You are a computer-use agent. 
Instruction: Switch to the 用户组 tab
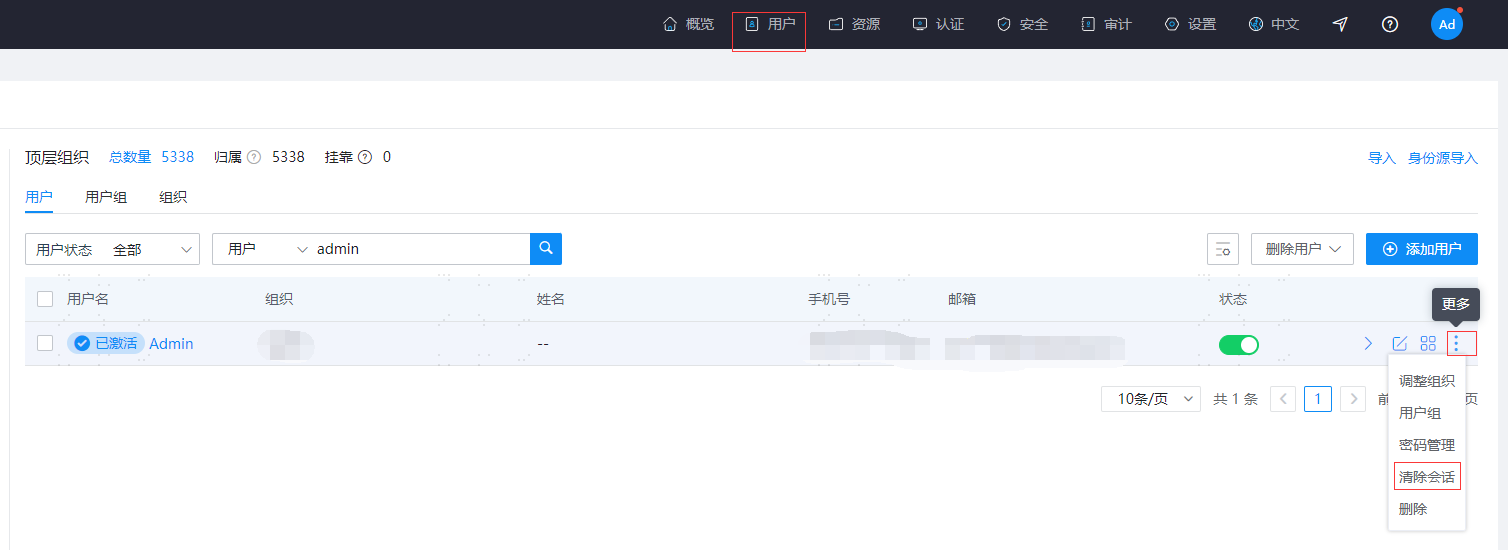(106, 197)
